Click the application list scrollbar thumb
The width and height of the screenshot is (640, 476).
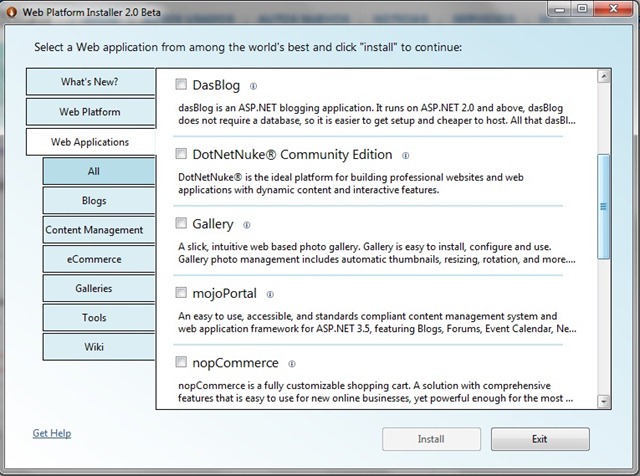[x=604, y=207]
